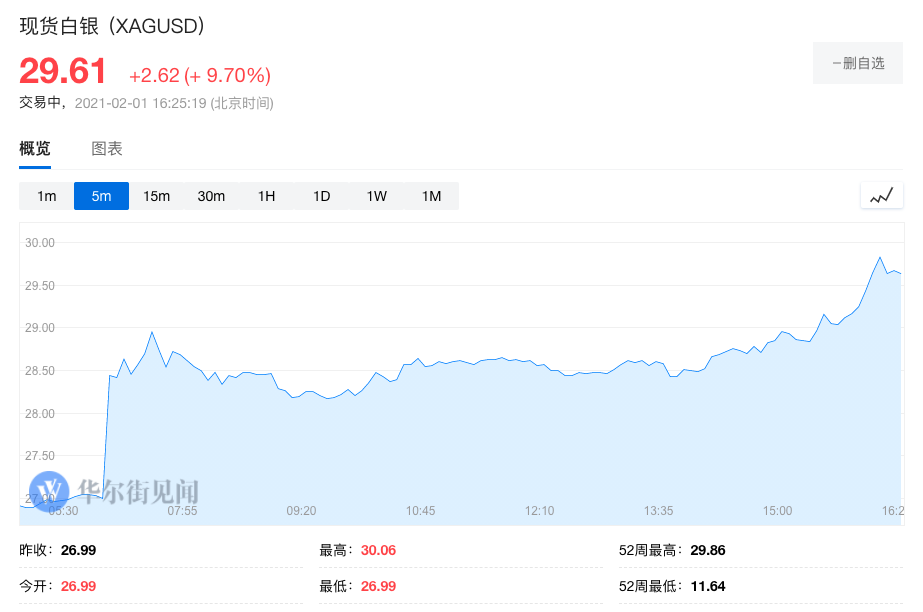
Task: Click the 15:00 time axis label
Action: pos(778,511)
